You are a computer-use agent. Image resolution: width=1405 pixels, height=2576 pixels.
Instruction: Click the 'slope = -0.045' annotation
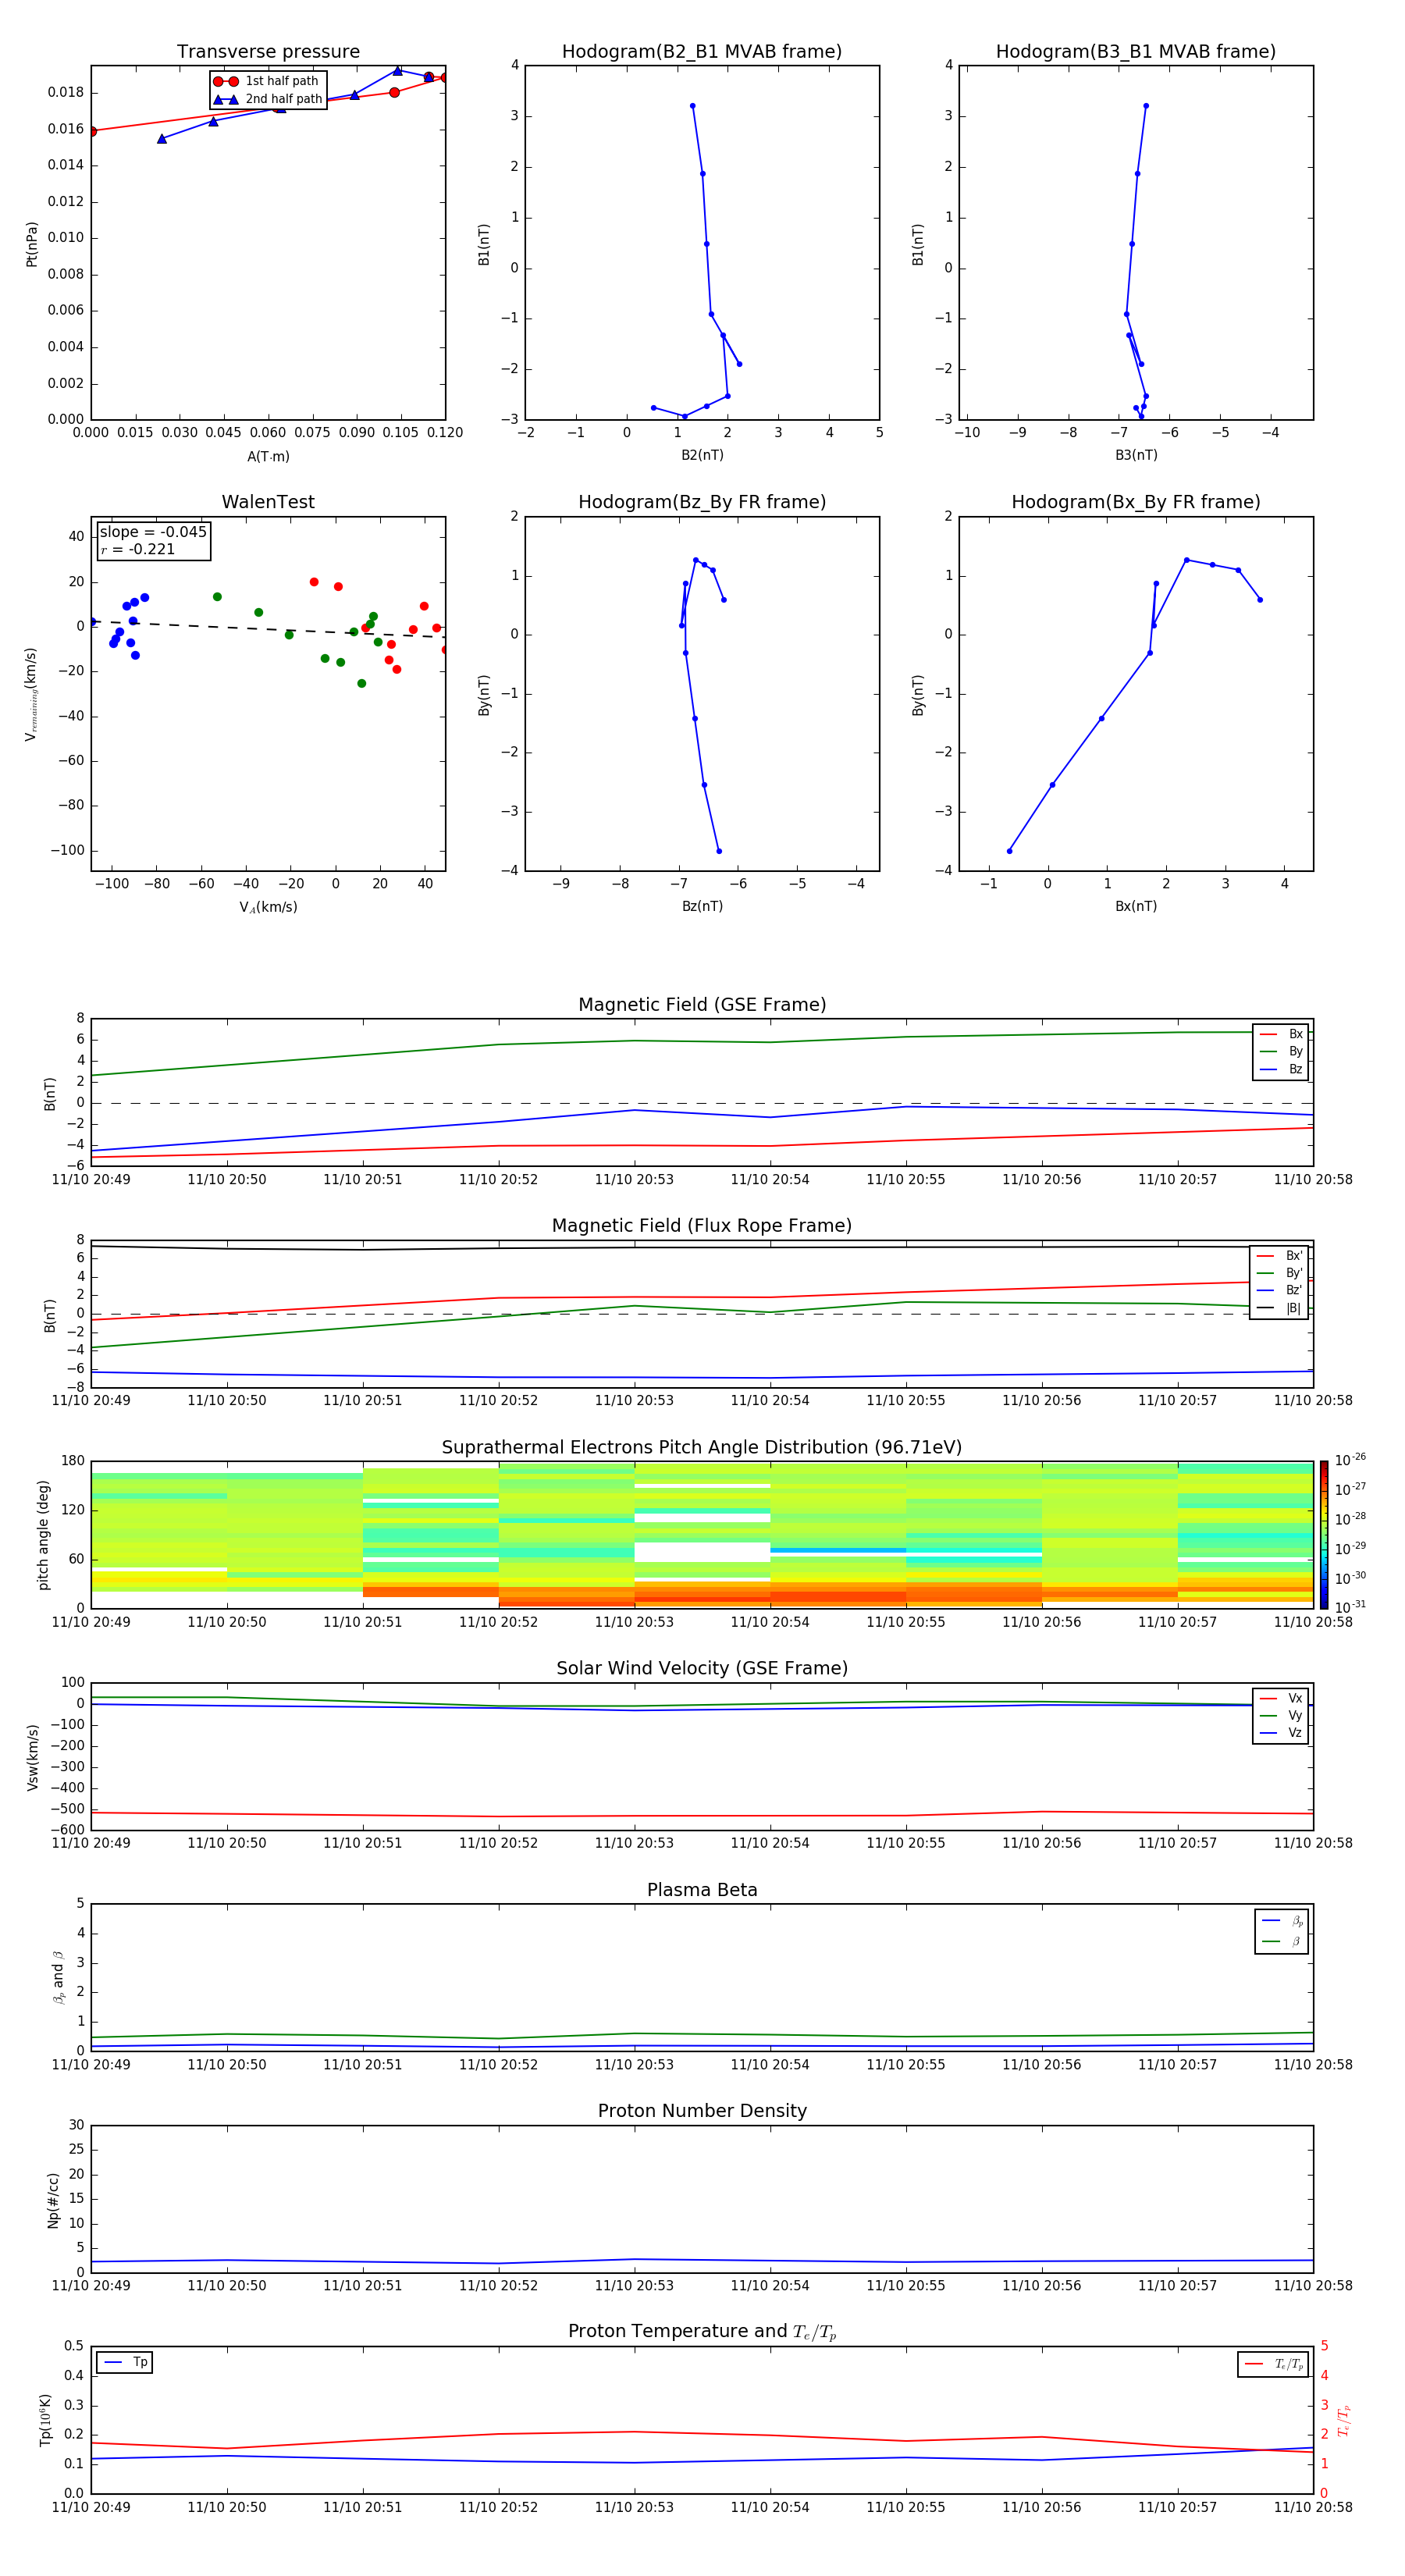point(153,532)
